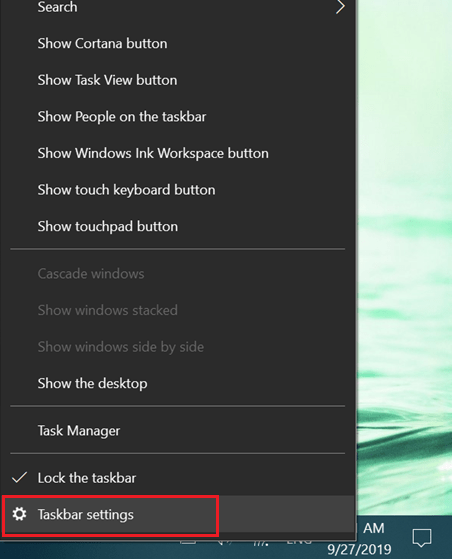Screen dimensions: 452x559
Task: Select Show the desktop
Action: coord(92,384)
